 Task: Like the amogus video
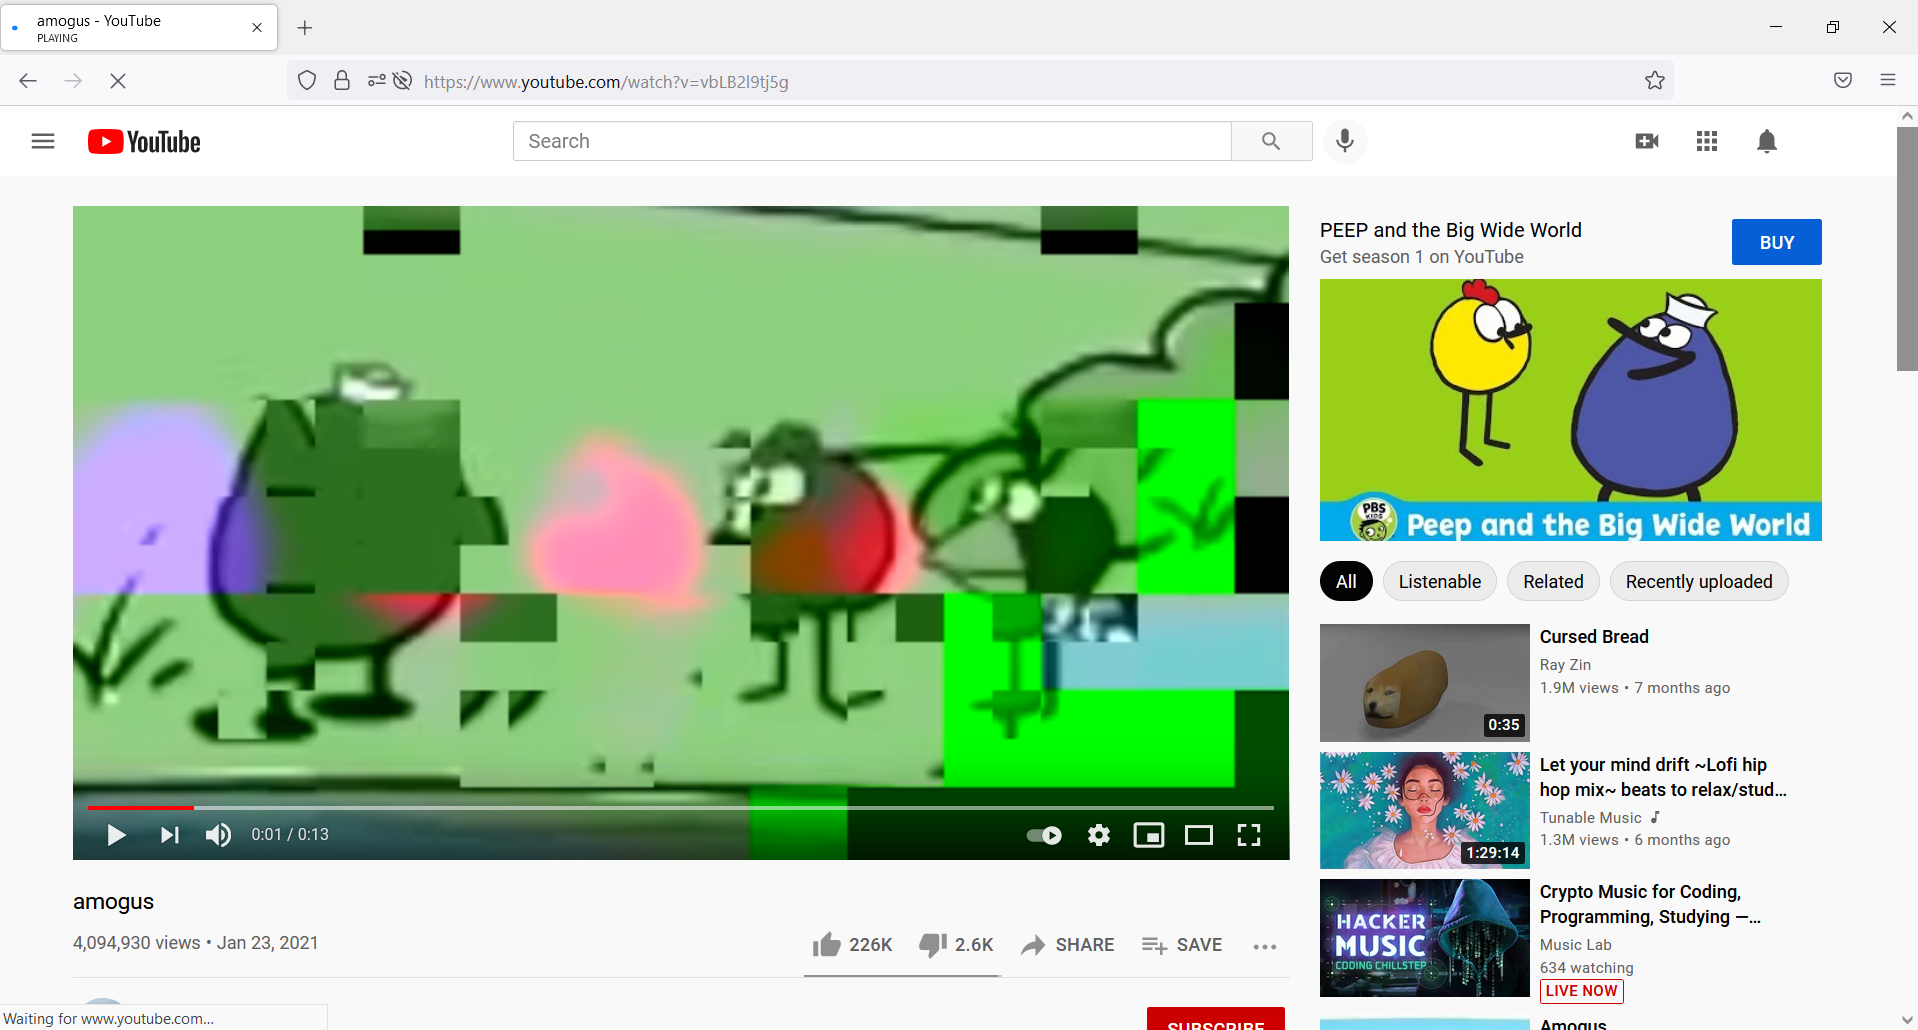coord(827,944)
